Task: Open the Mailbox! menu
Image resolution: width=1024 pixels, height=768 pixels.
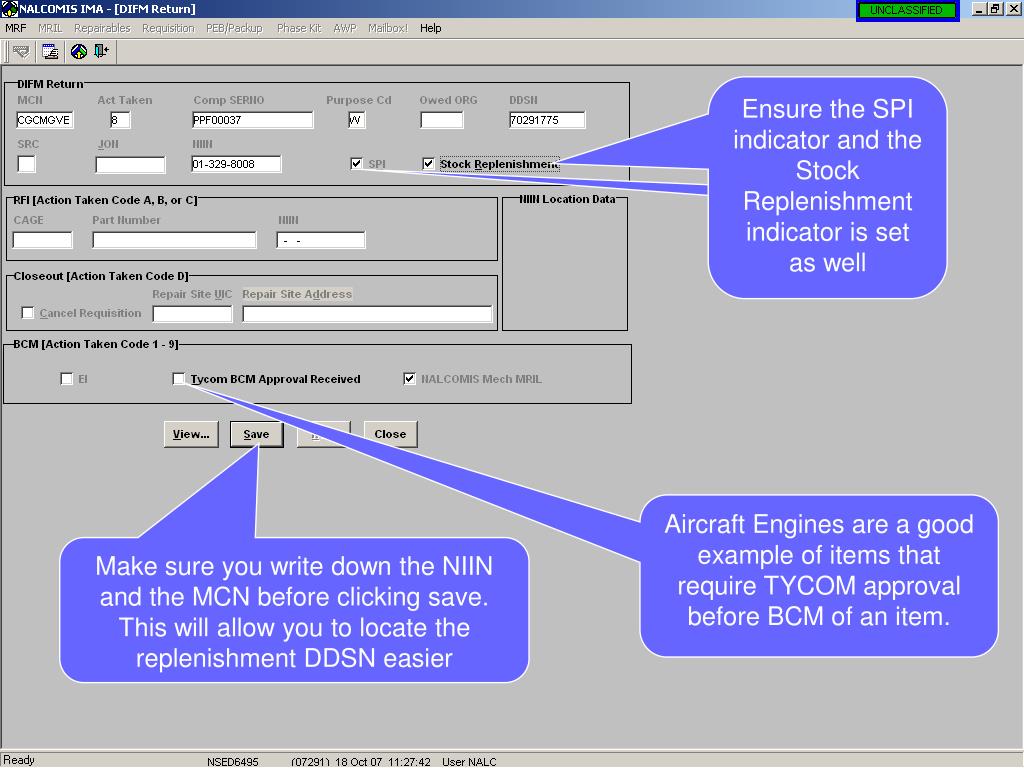Action: click(x=388, y=28)
